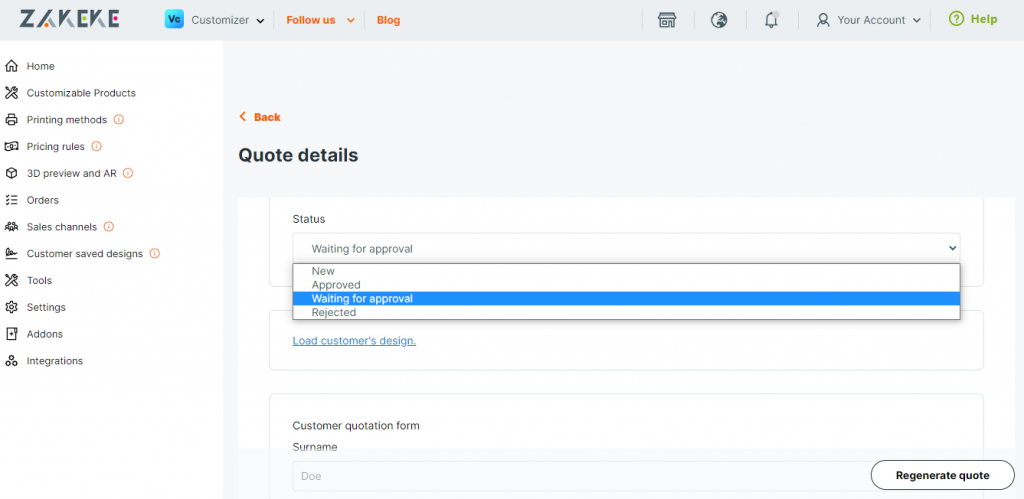Click the Sales channels people icon
Viewport: 1024px width, 499px height.
click(x=11, y=227)
